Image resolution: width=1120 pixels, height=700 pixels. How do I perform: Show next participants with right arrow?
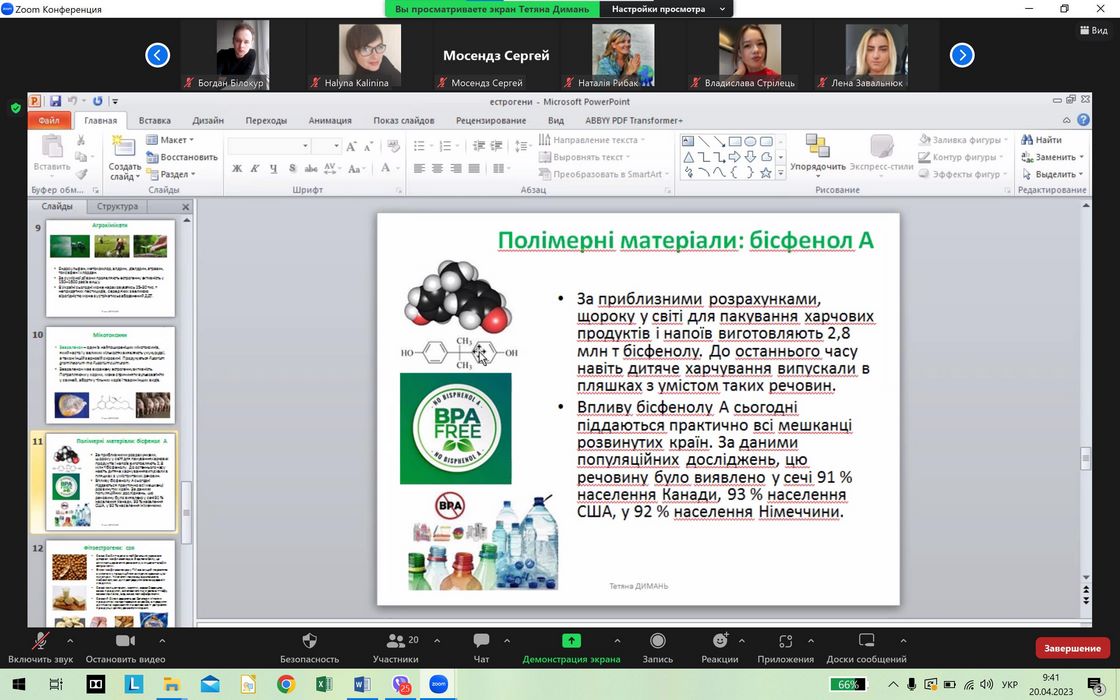pos(961,55)
